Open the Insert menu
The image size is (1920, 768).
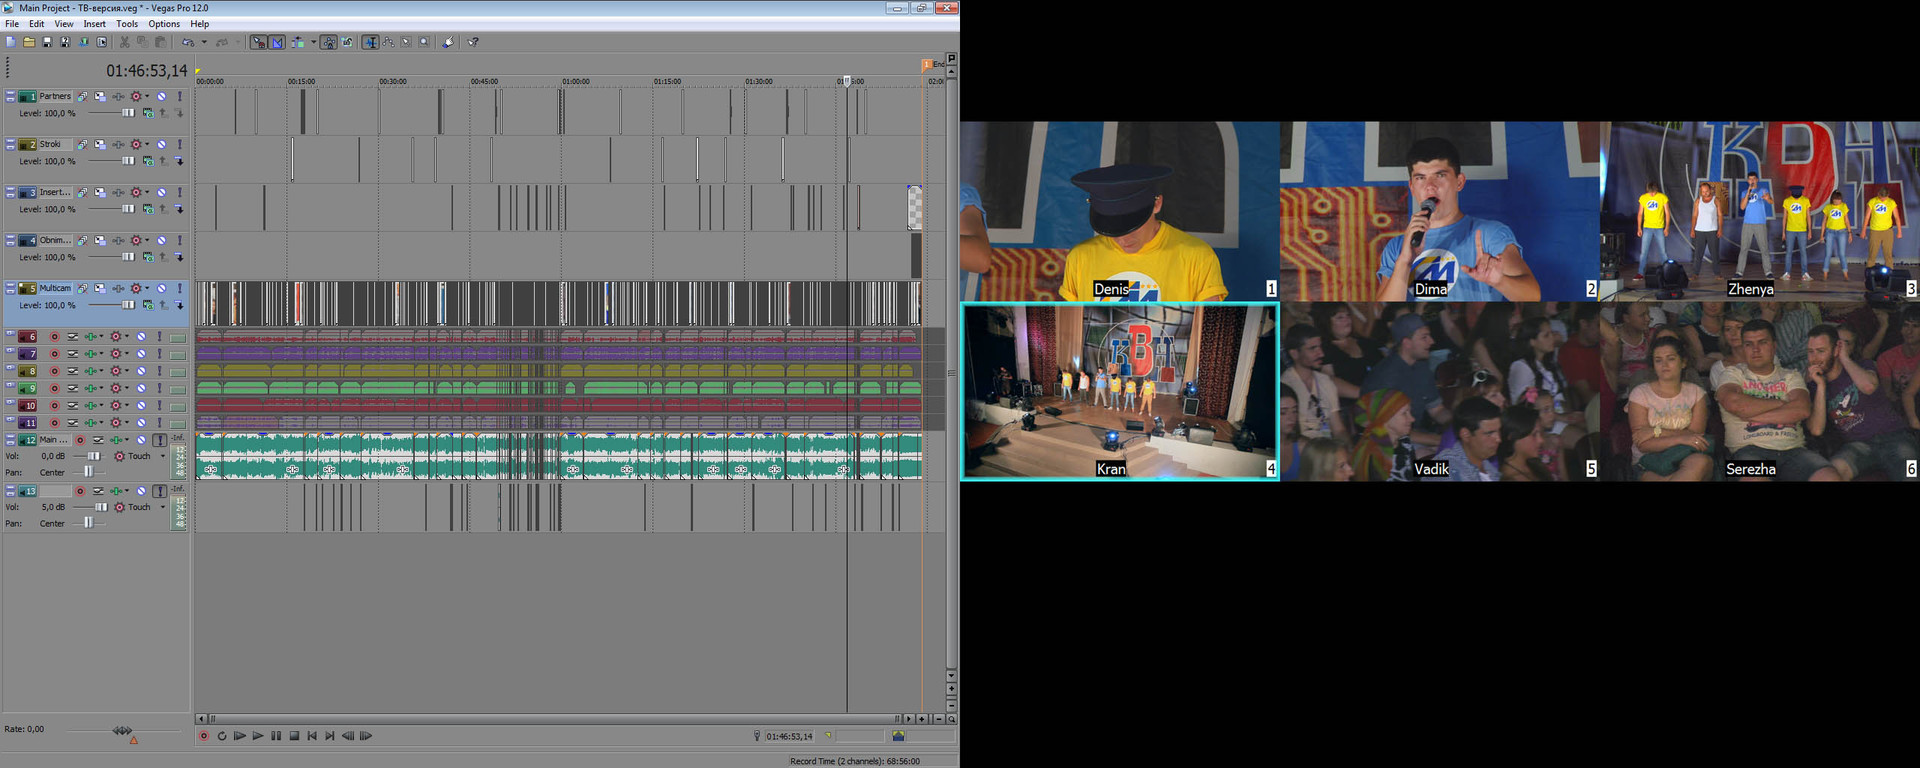tap(95, 24)
